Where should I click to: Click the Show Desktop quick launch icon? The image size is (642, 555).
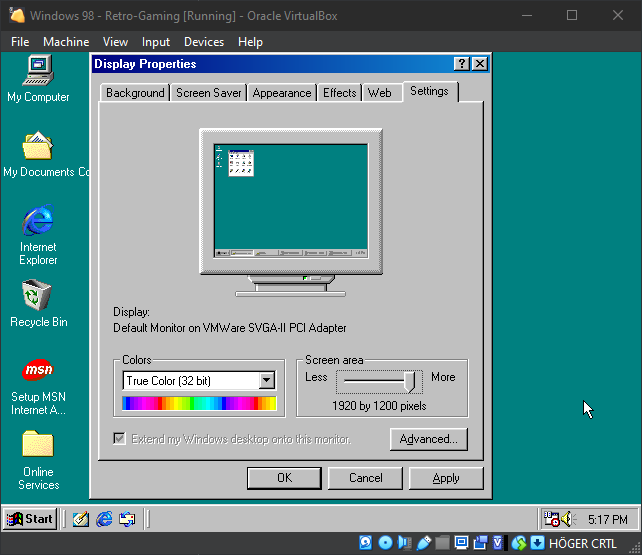tap(81, 519)
